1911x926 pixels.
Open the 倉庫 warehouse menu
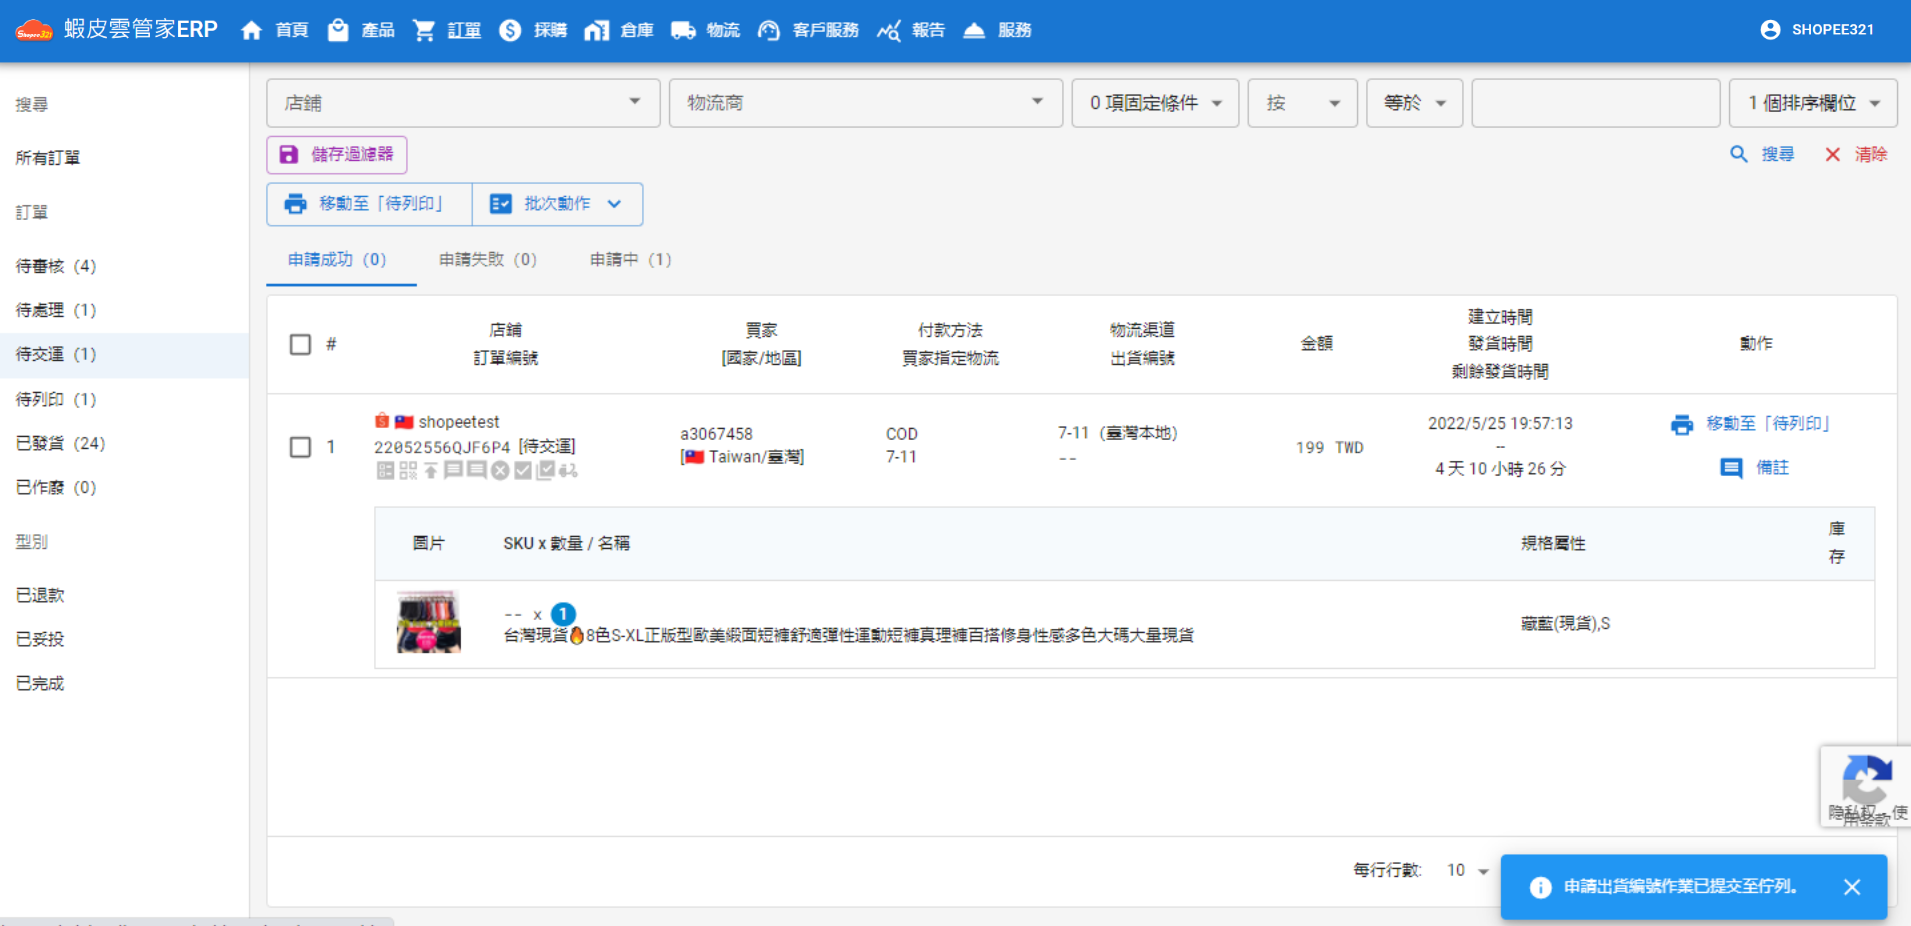[x=619, y=30]
